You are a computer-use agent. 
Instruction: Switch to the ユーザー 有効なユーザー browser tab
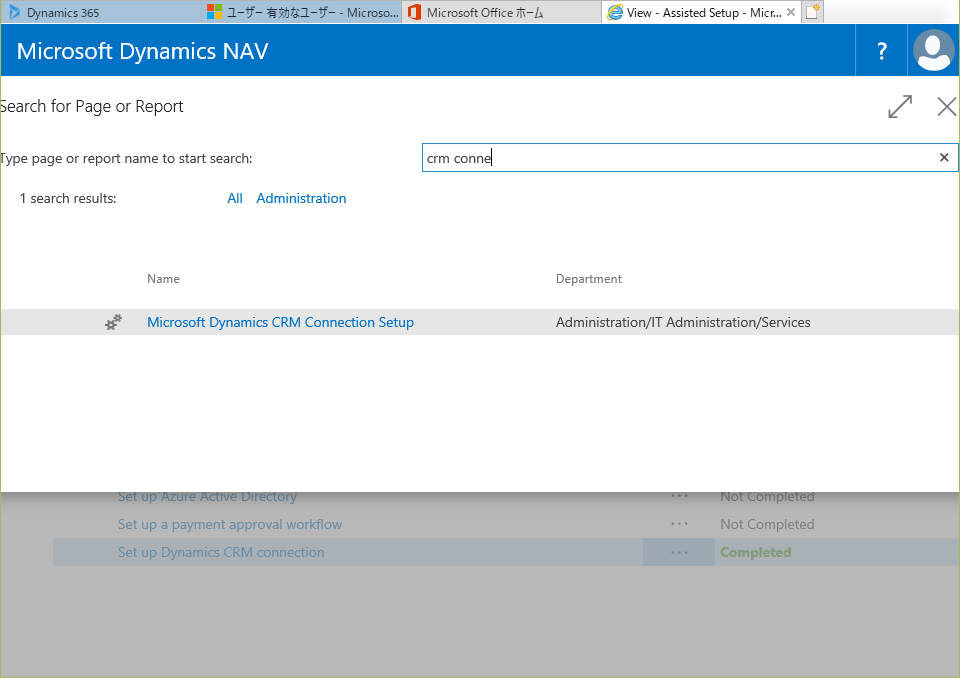coord(301,12)
